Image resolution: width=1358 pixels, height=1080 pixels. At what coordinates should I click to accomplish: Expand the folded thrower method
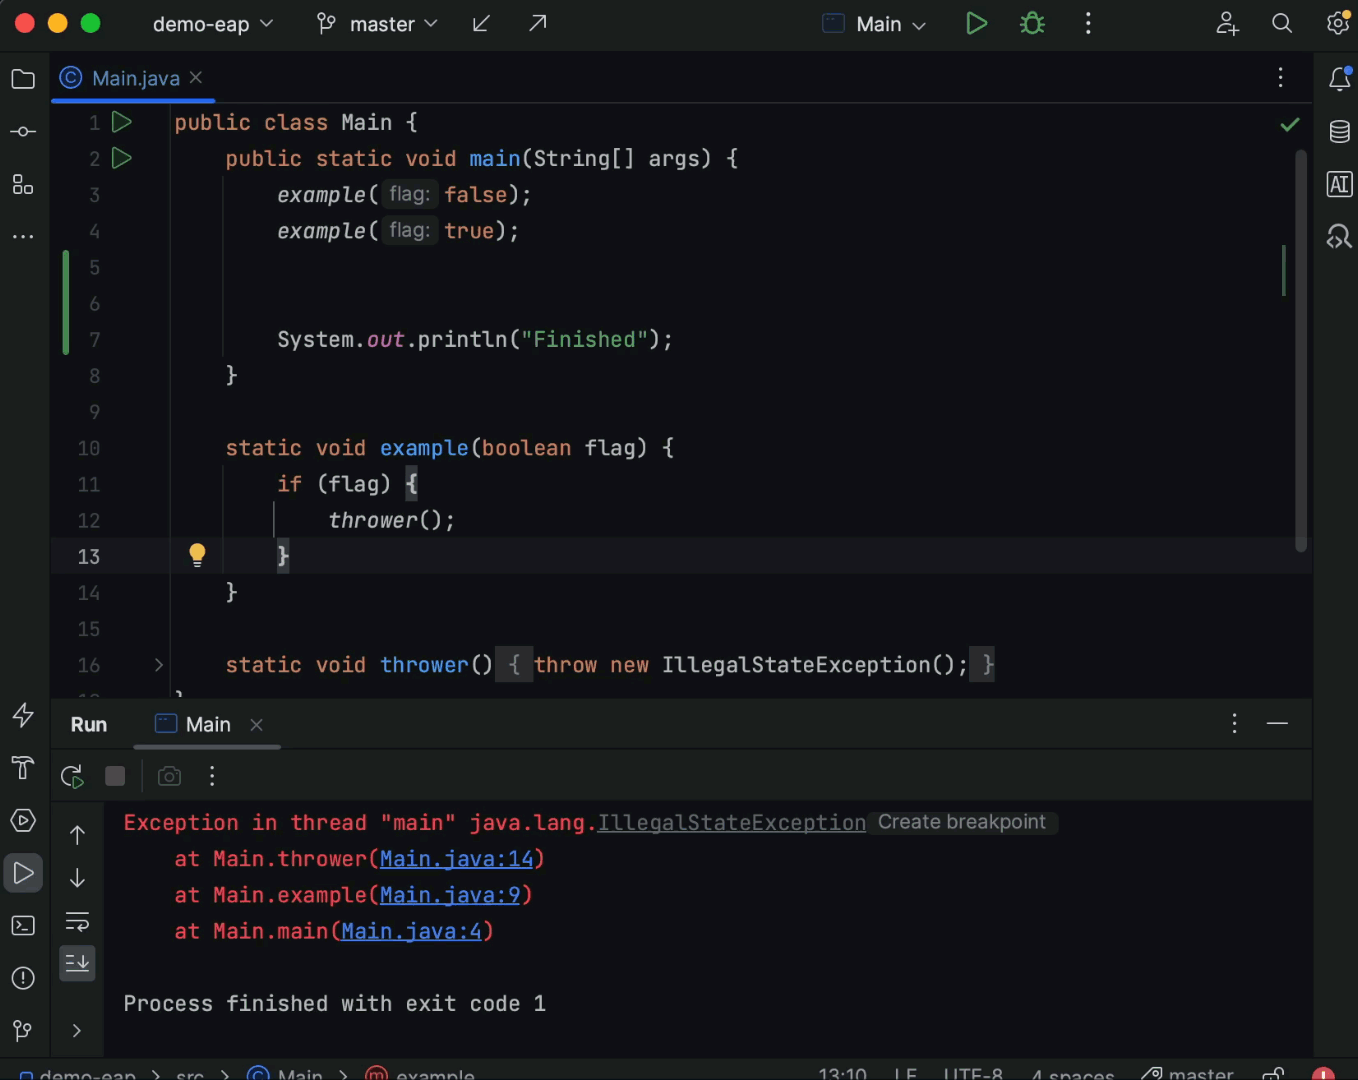(x=158, y=665)
